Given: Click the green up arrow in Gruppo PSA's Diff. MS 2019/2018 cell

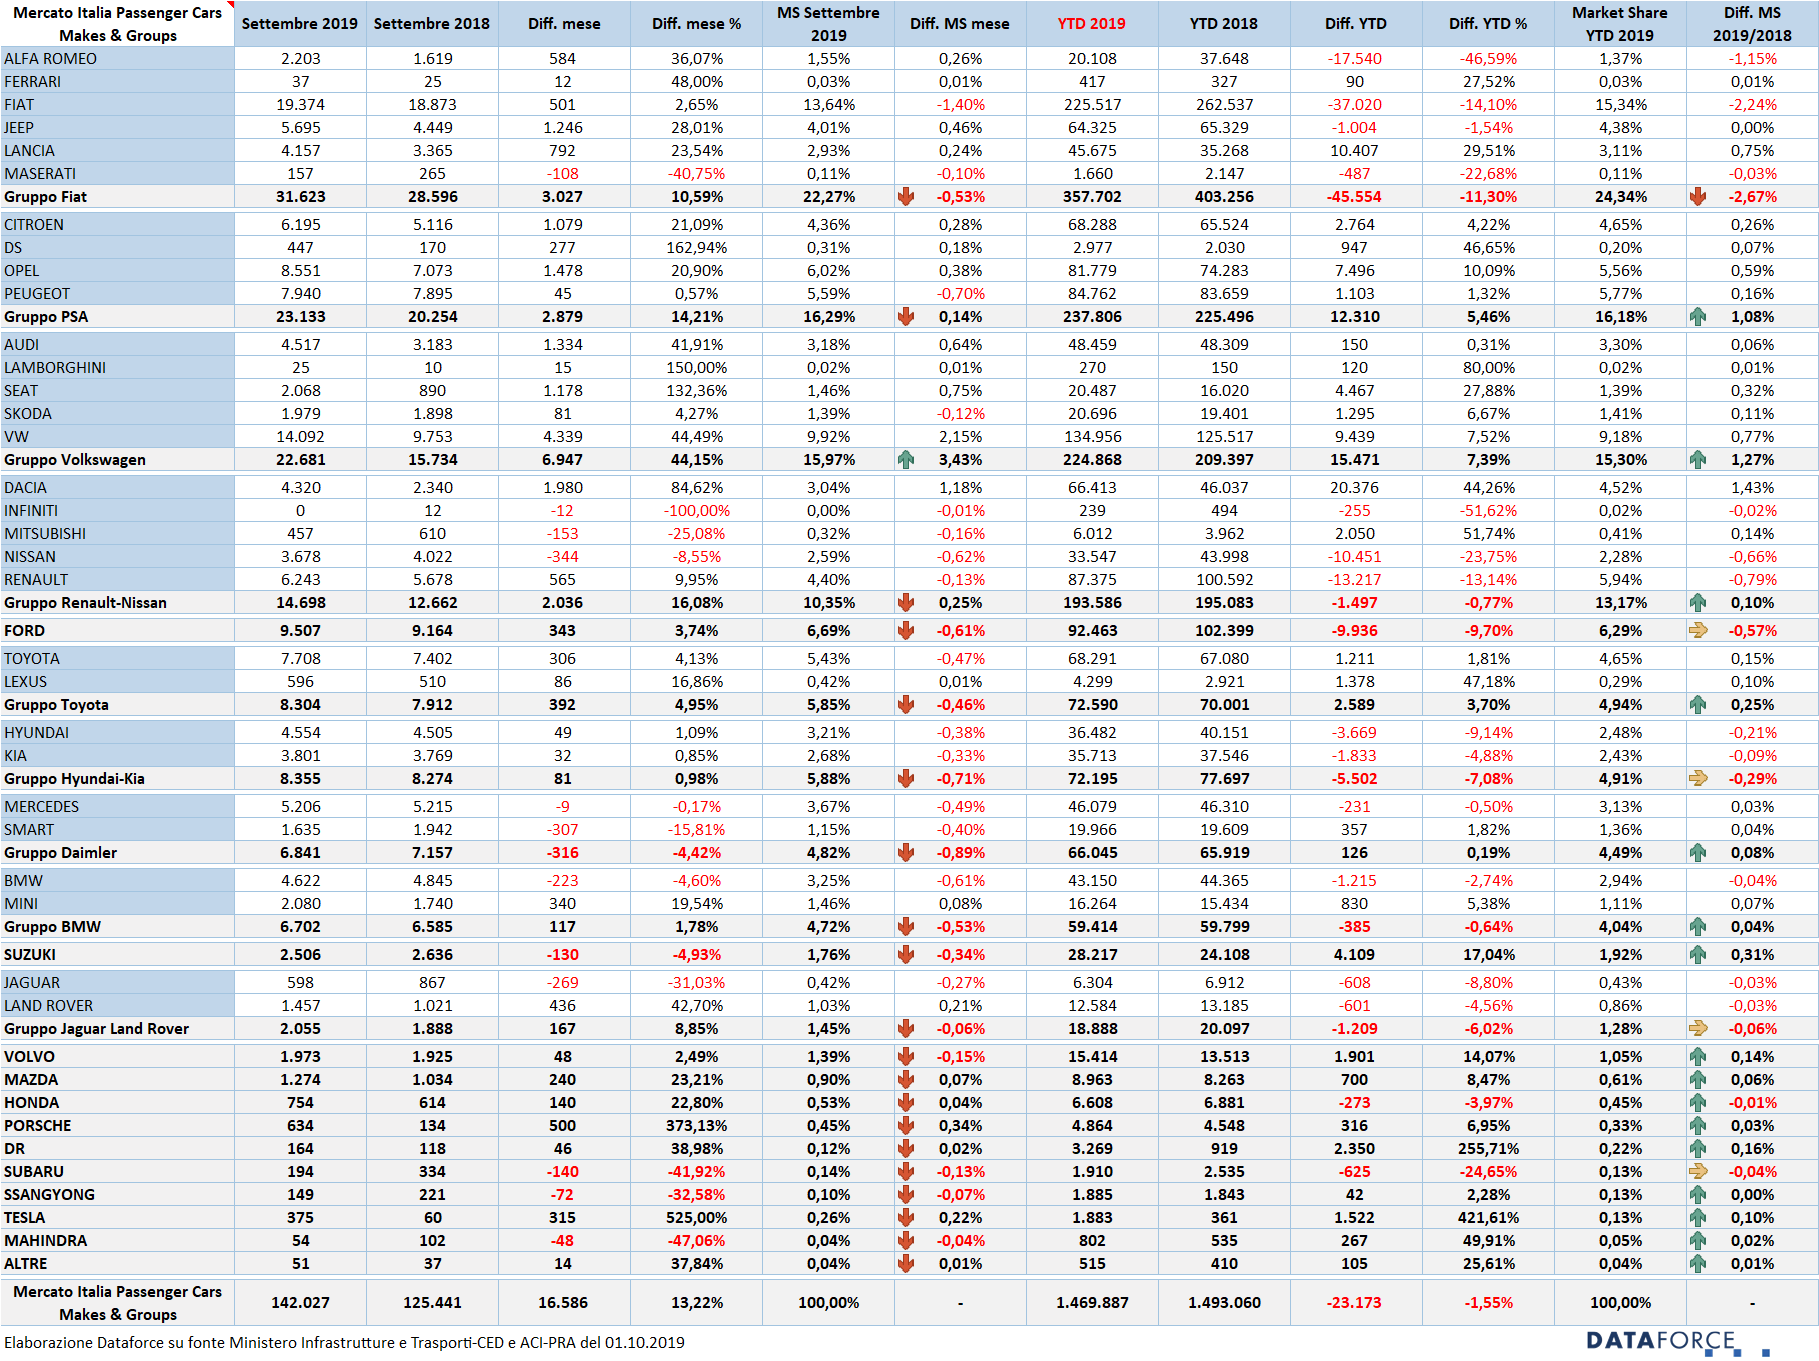Looking at the screenshot, I should pos(1698,317).
